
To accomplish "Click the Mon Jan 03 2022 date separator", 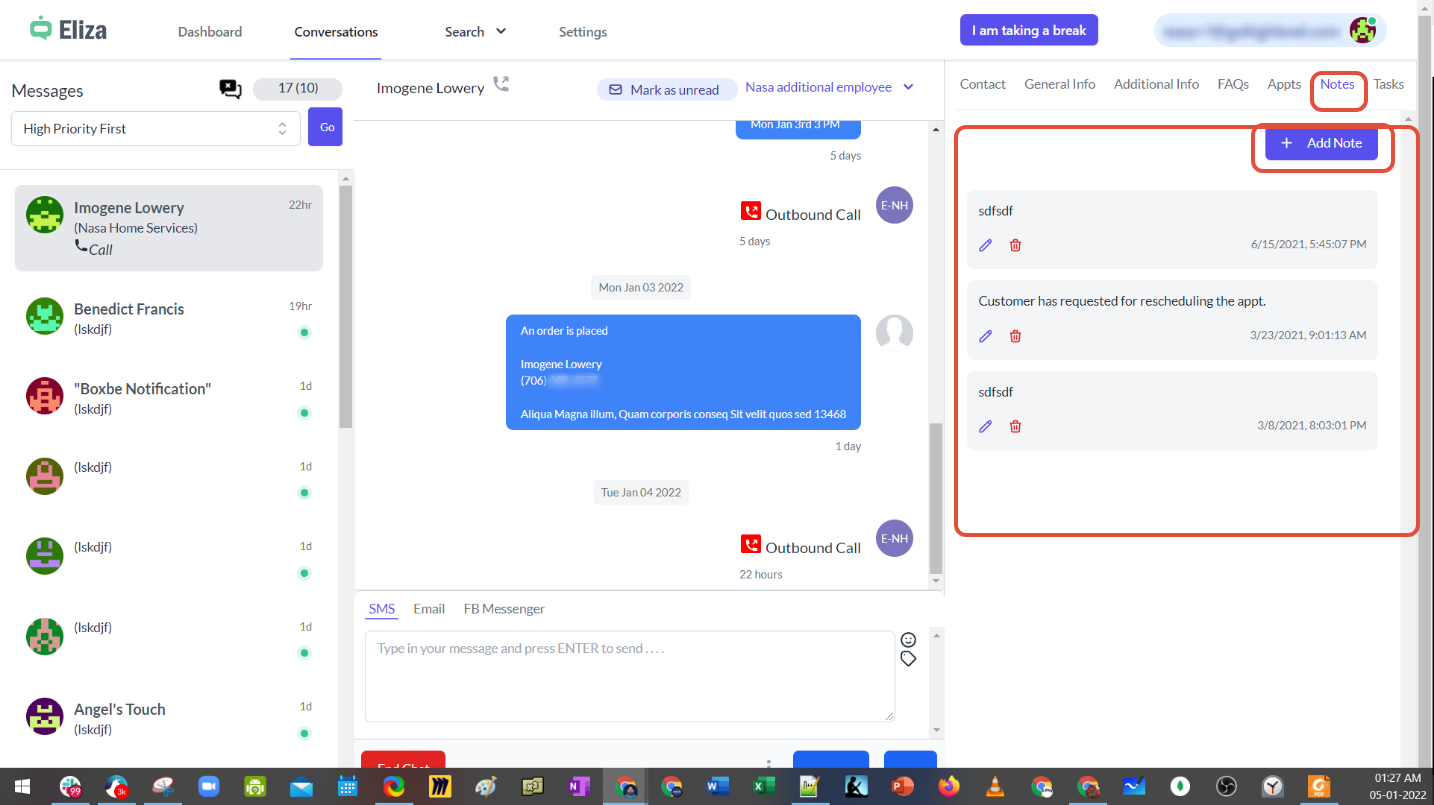I will tap(641, 287).
